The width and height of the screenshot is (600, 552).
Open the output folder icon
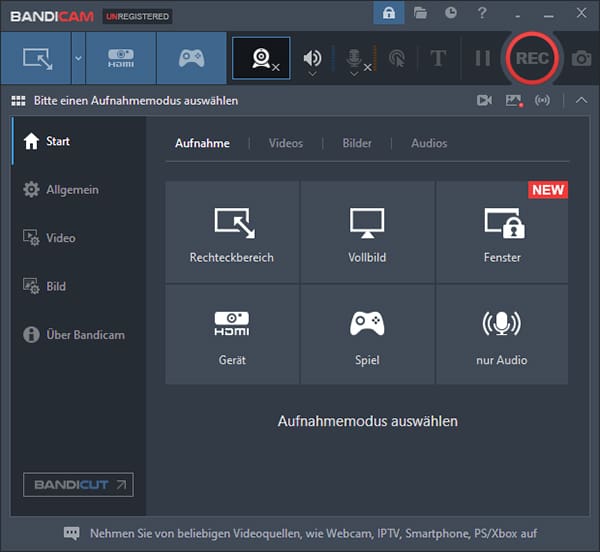(x=420, y=13)
